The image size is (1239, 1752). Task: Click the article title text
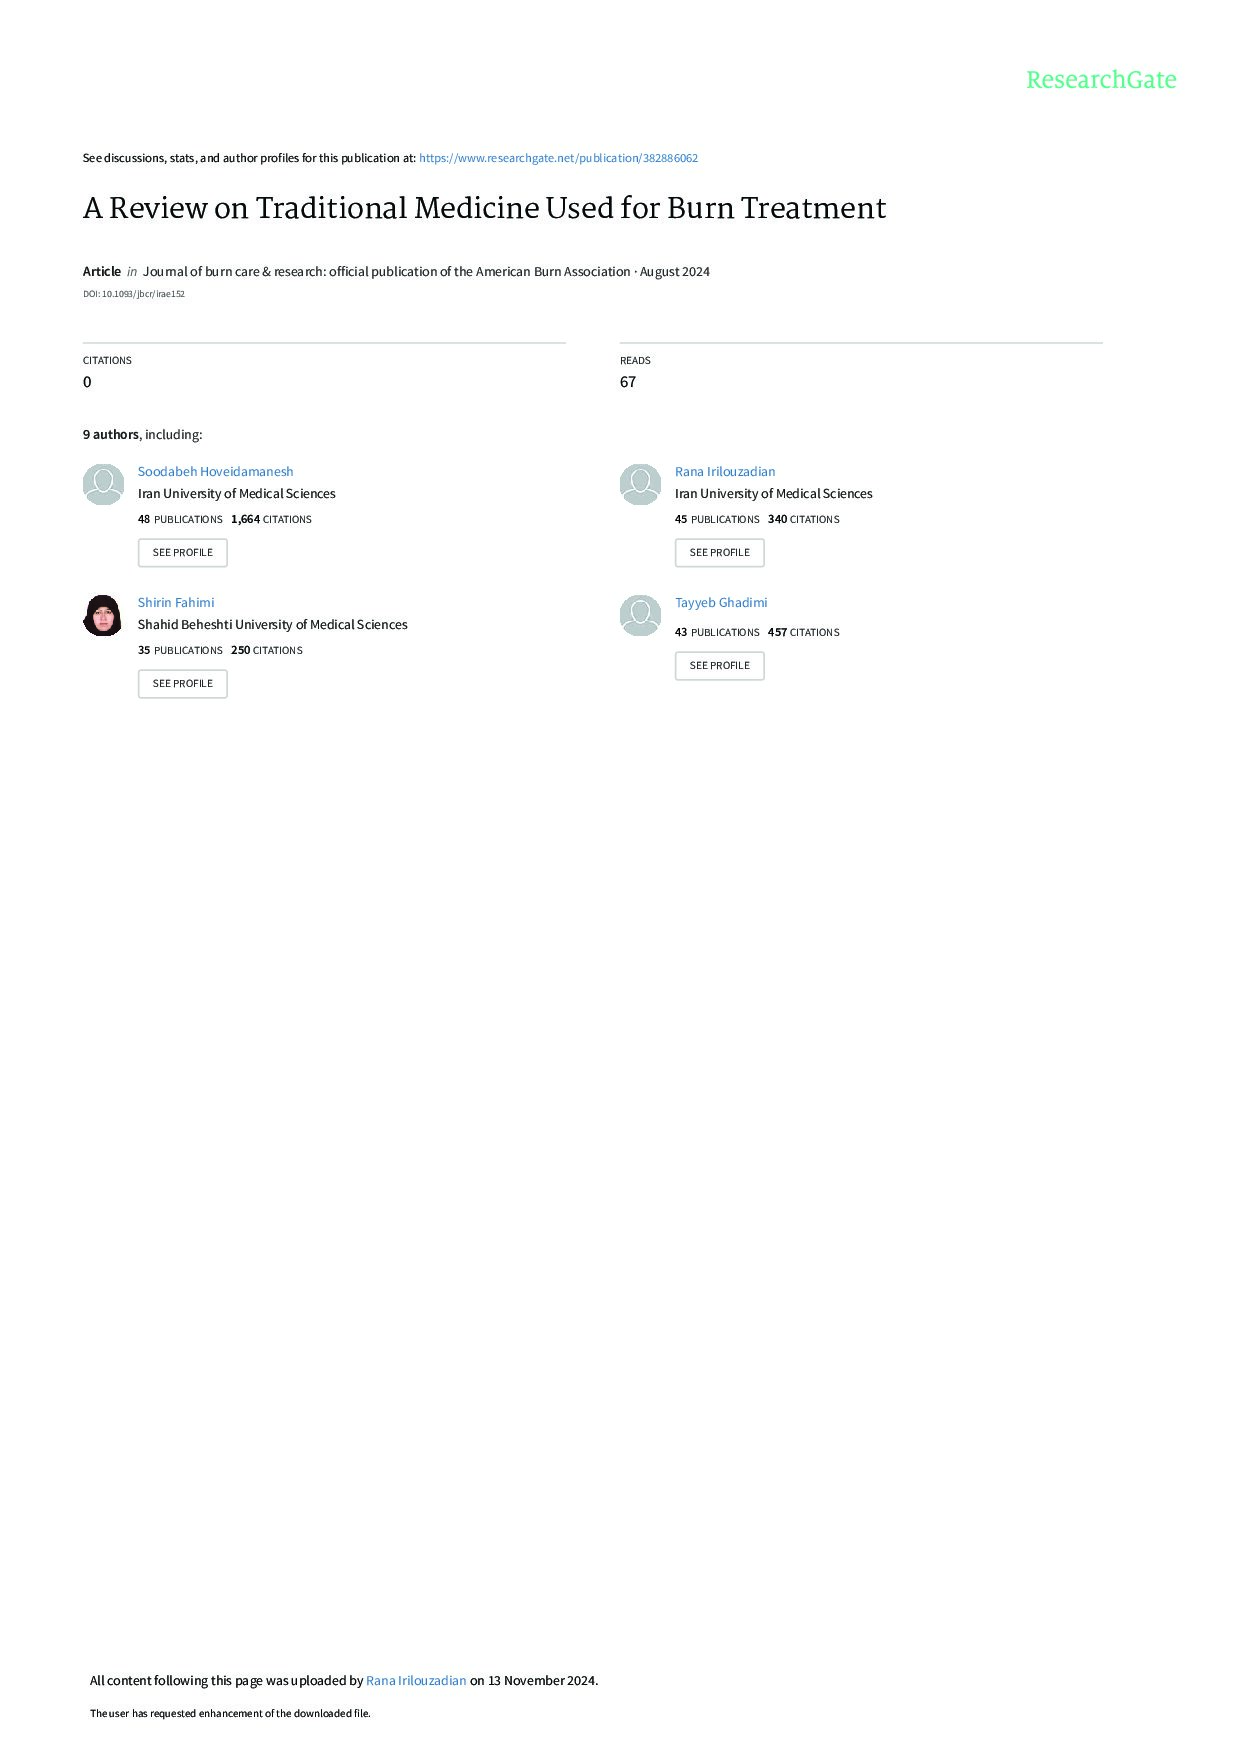[485, 208]
